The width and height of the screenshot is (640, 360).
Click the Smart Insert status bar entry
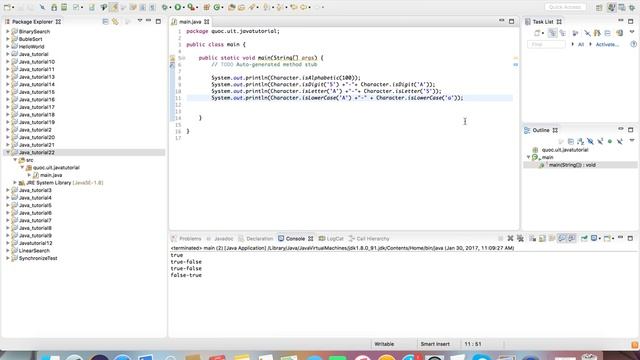(x=435, y=344)
